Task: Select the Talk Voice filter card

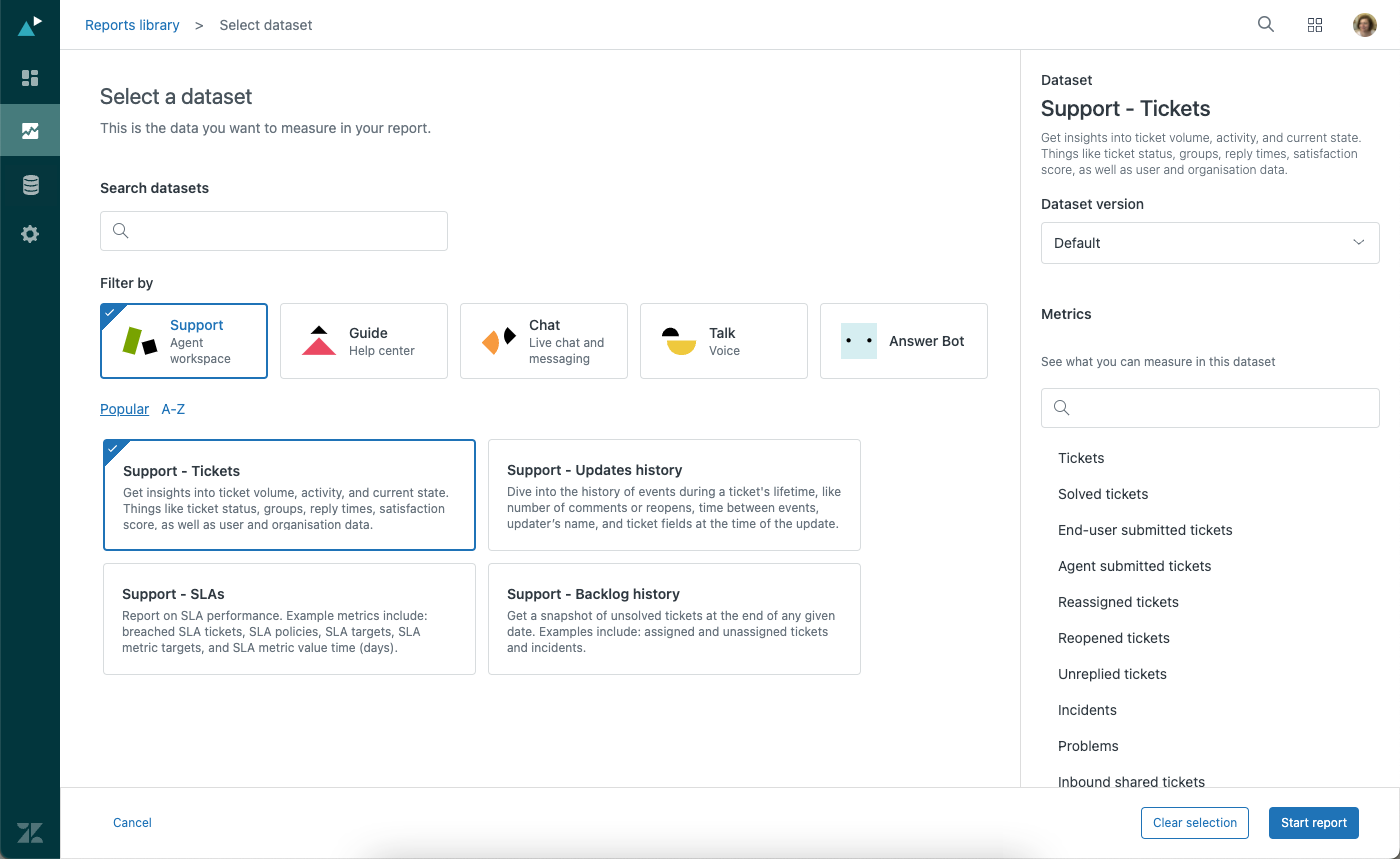Action: [x=723, y=340]
